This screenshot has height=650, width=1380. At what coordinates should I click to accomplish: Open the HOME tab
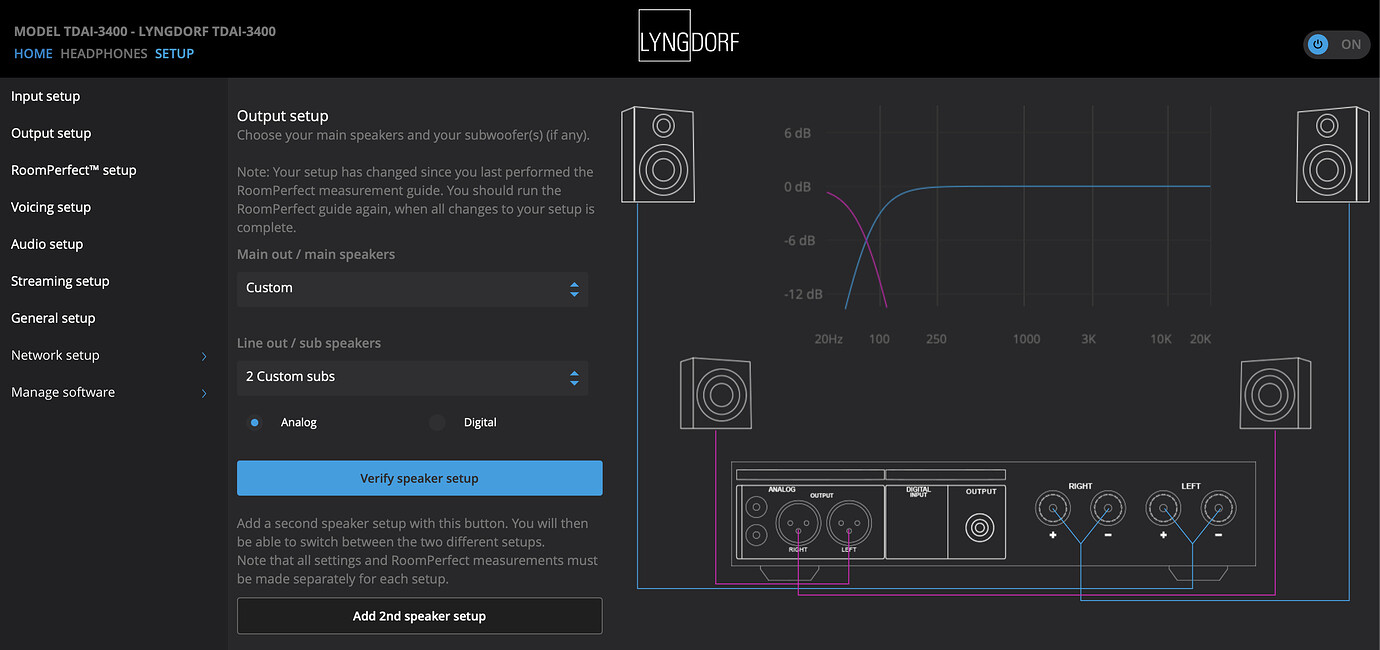33,53
